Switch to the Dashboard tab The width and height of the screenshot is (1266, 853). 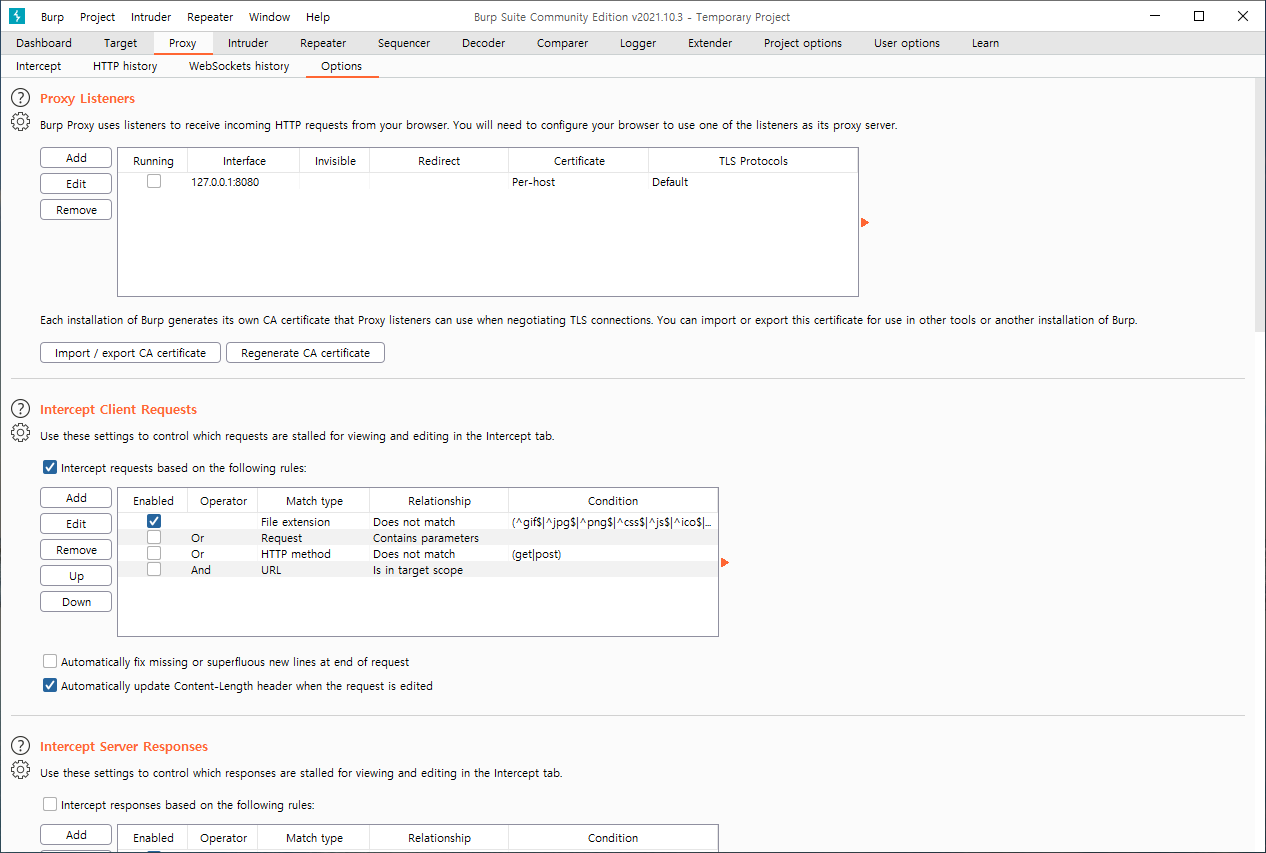(x=44, y=43)
